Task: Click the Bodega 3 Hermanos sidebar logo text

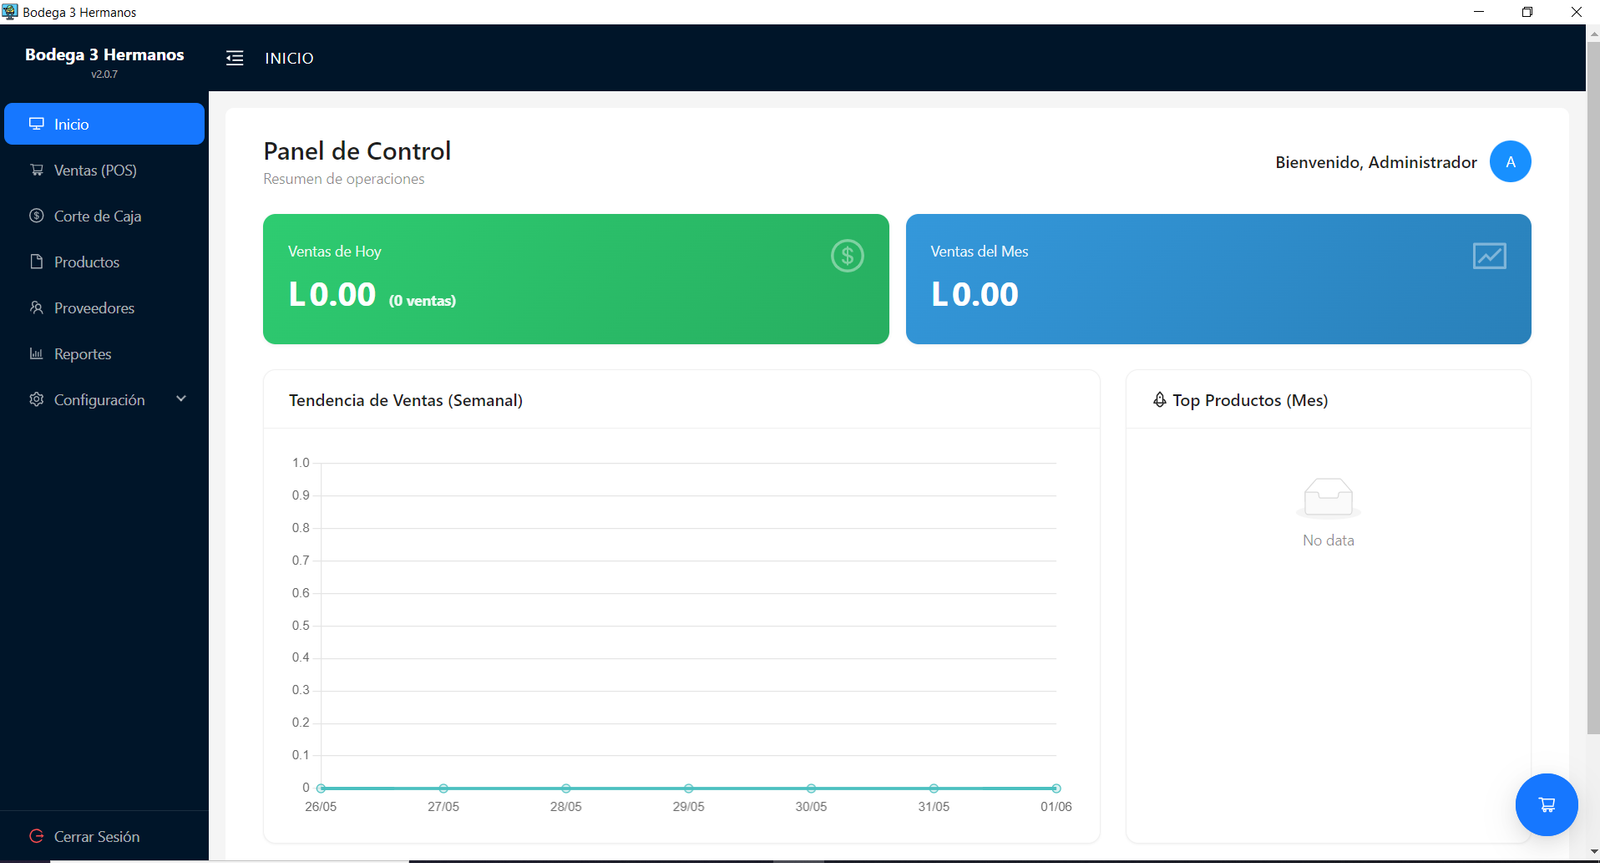Action: coord(104,54)
